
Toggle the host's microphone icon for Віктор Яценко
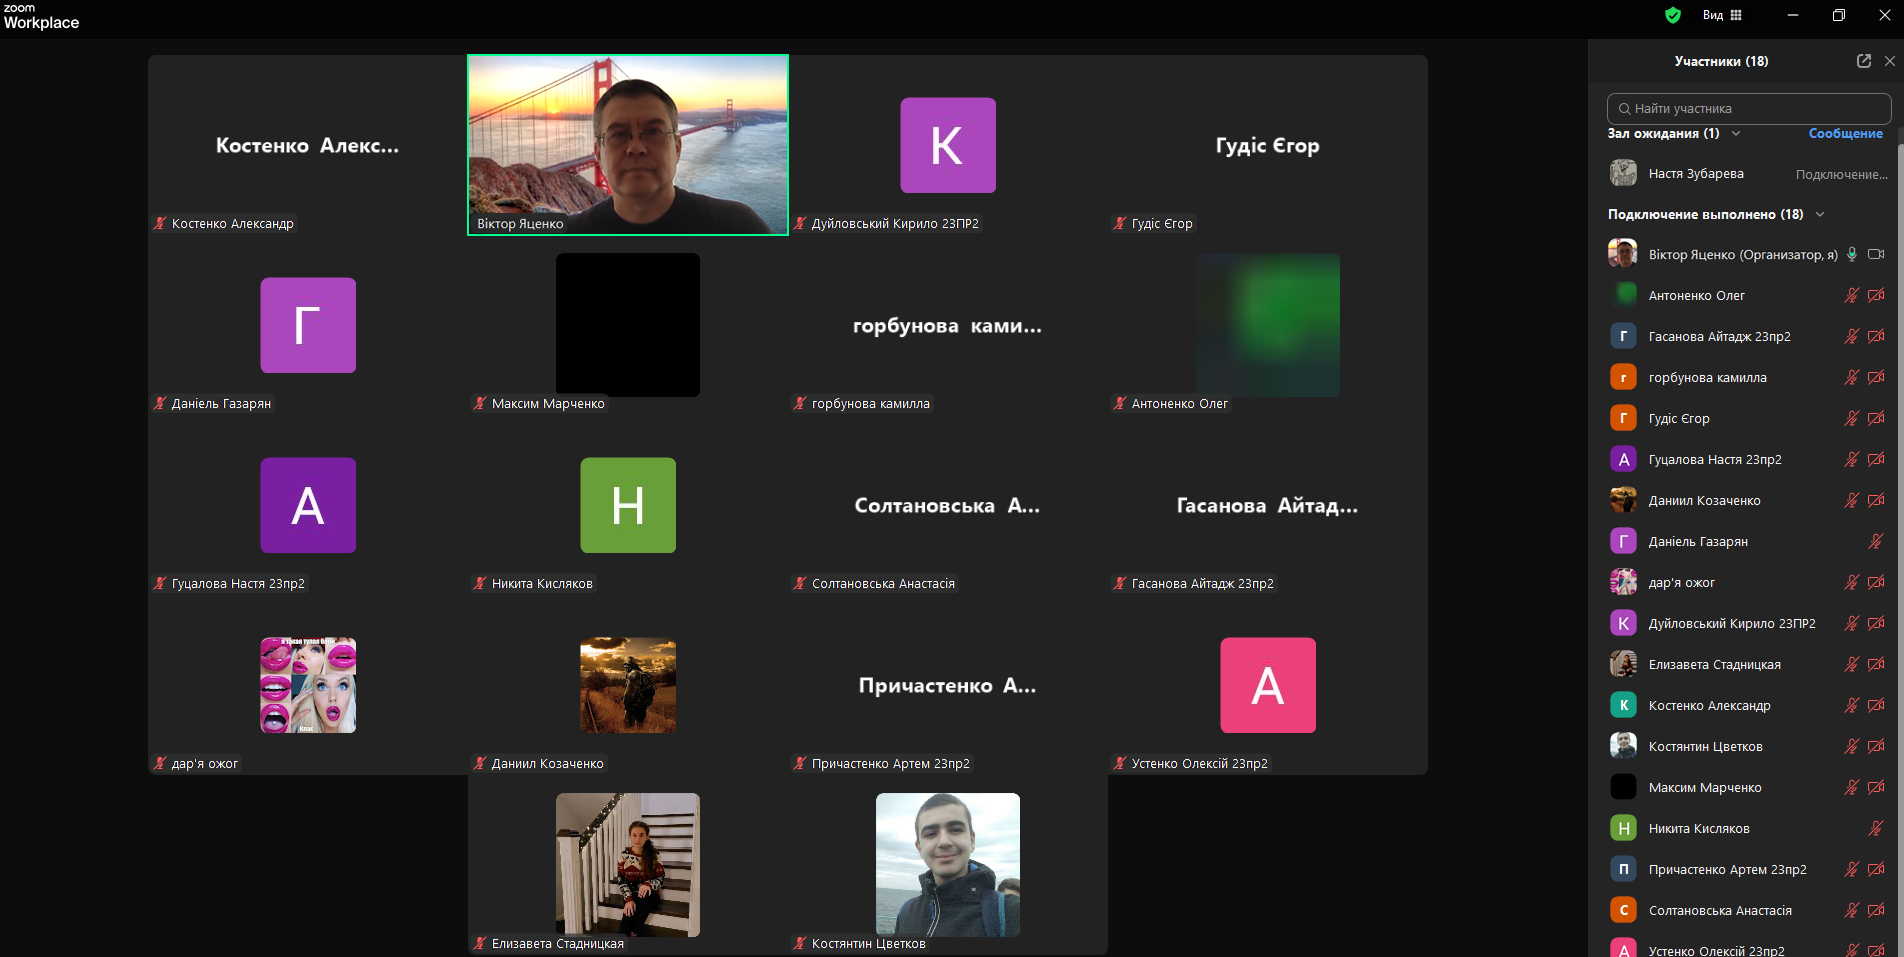pos(1852,254)
